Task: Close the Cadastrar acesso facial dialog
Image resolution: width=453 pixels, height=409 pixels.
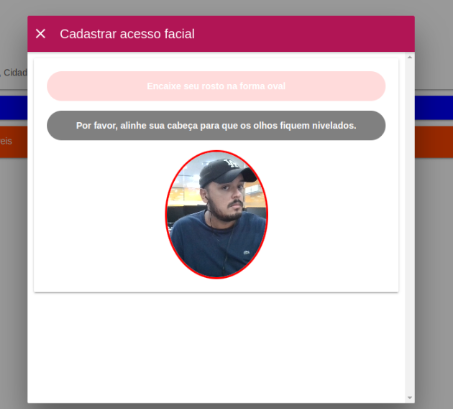Action: tap(41, 34)
